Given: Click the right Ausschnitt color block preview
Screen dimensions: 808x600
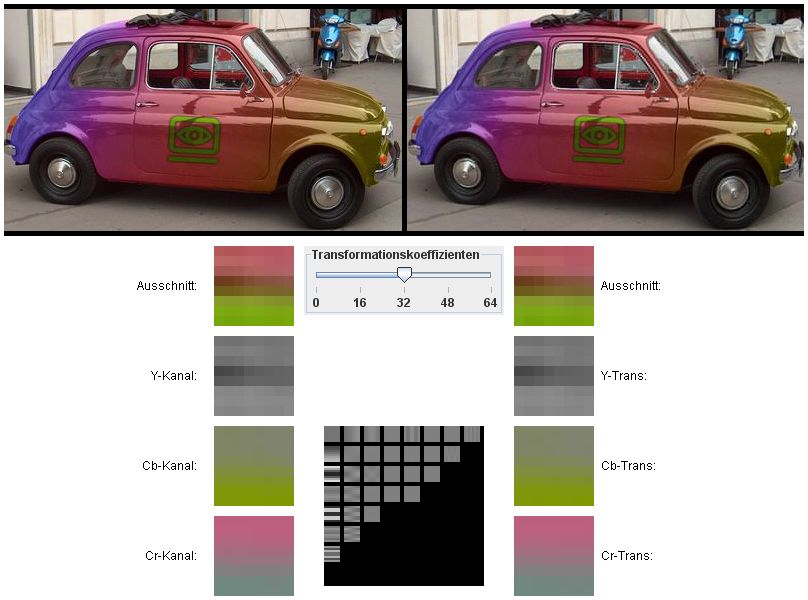Looking at the screenshot, I should (x=554, y=286).
